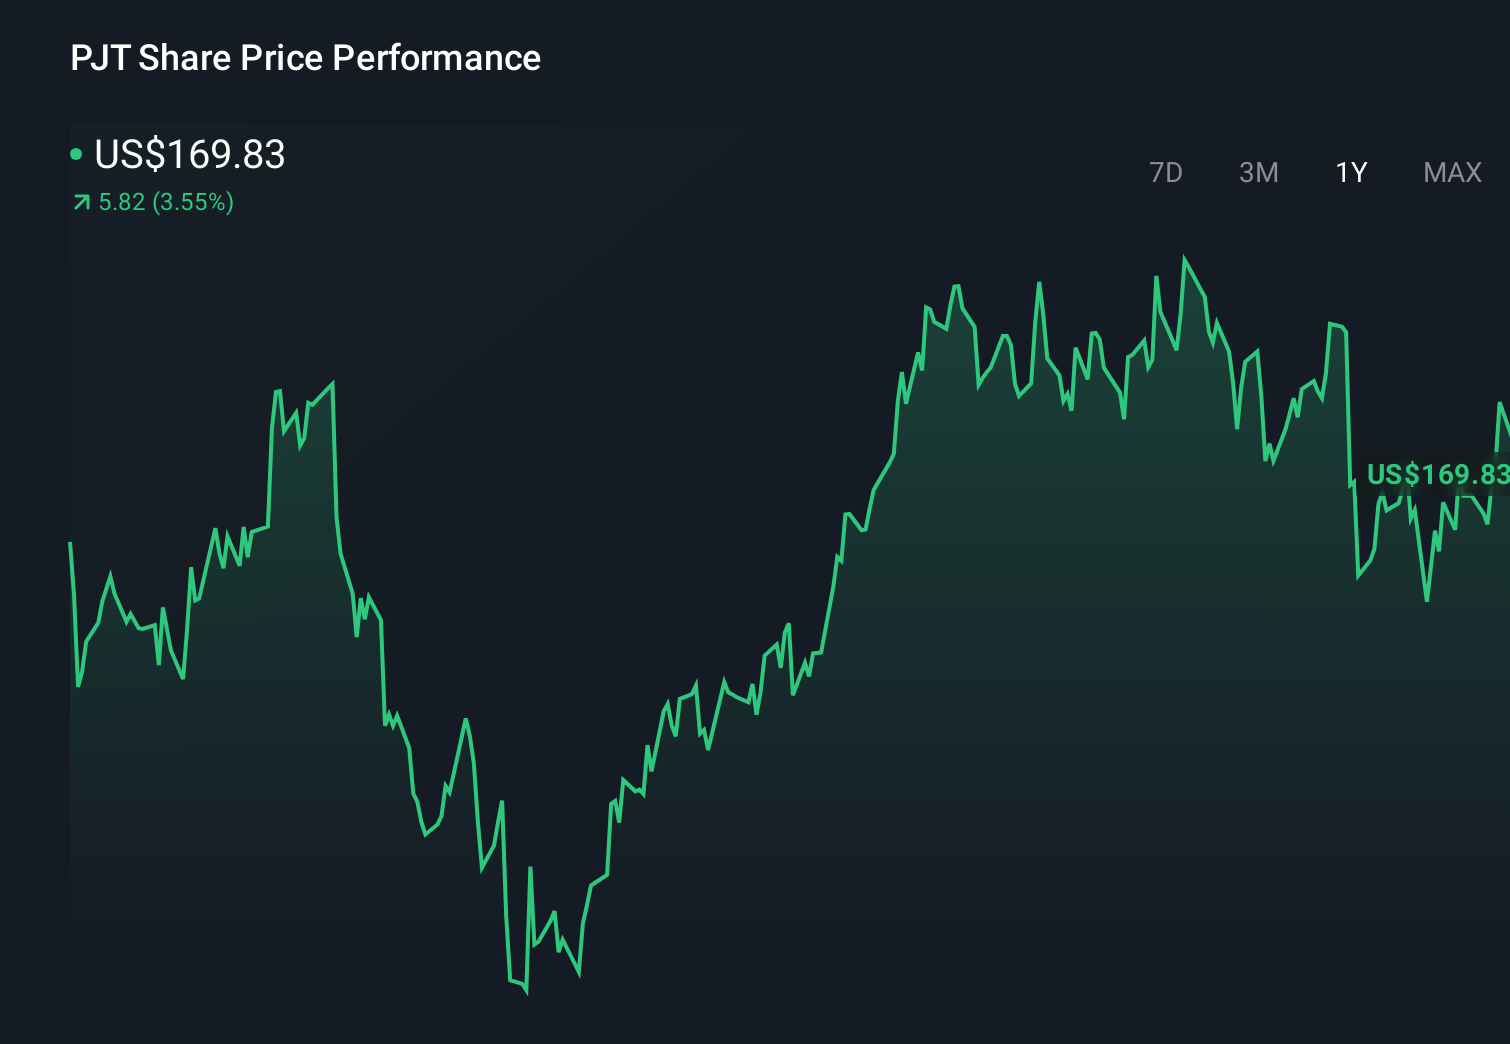Select the MAX time range view

click(x=1450, y=172)
